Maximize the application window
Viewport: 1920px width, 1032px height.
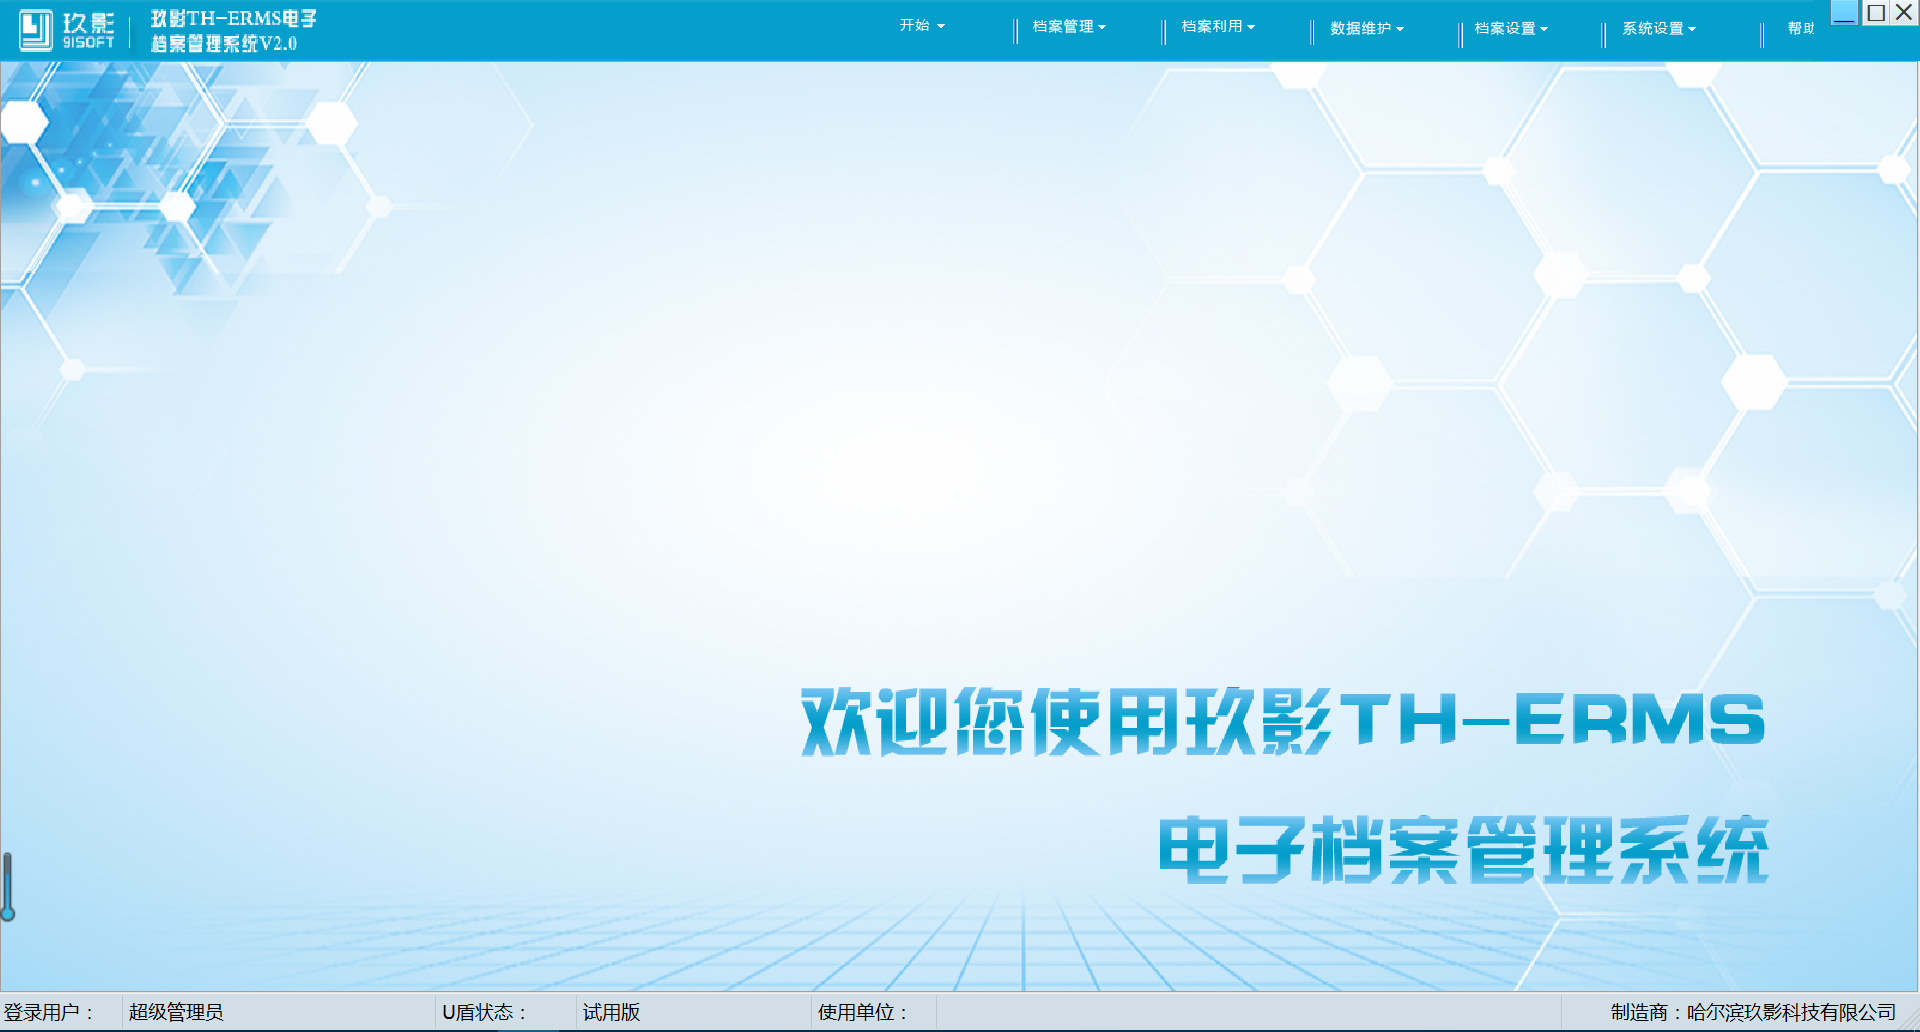[x=1876, y=12]
